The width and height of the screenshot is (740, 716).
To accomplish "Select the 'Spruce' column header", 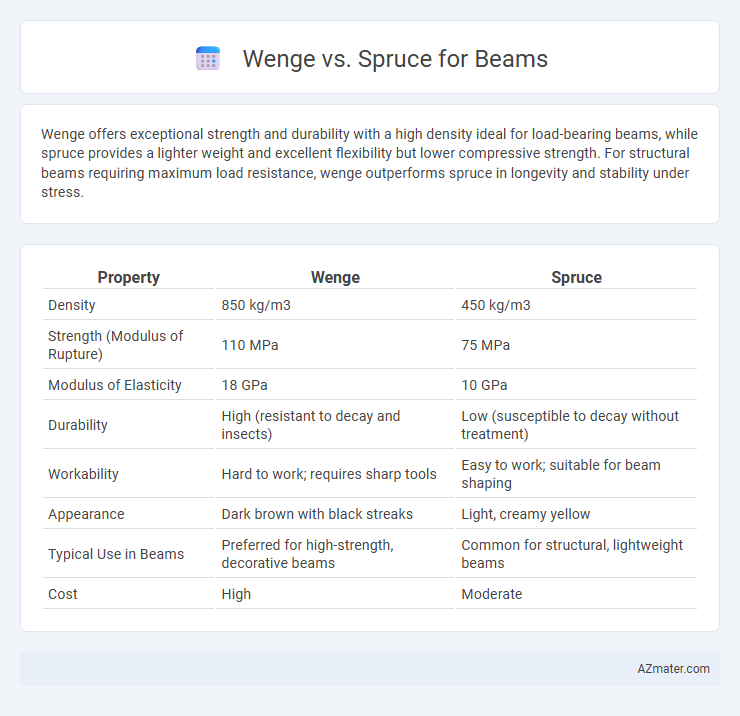I will pos(576,277).
